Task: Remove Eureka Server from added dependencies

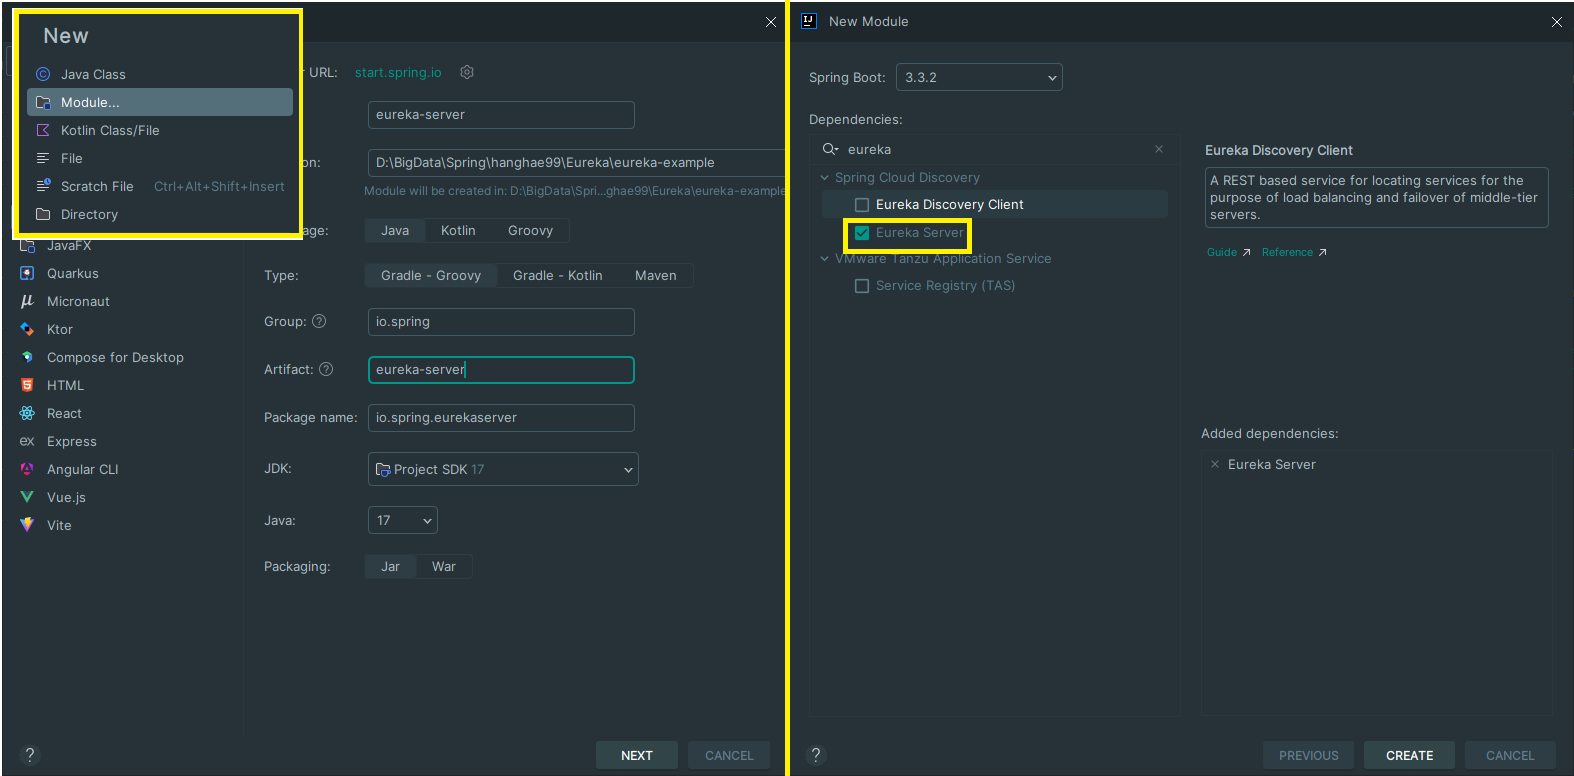Action: [x=1215, y=464]
